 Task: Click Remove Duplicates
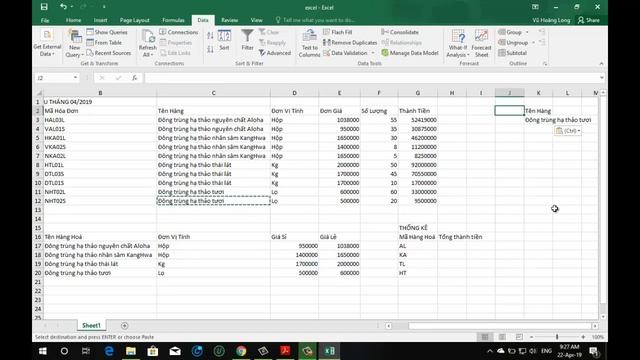(x=350, y=42)
